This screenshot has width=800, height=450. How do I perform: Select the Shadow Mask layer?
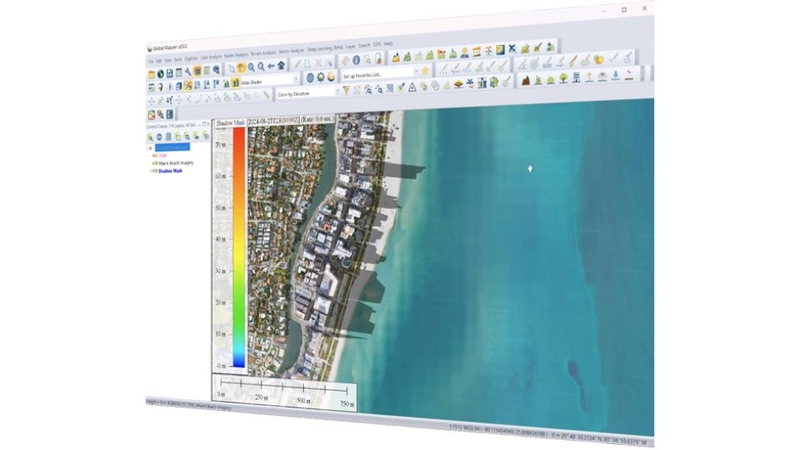click(170, 171)
